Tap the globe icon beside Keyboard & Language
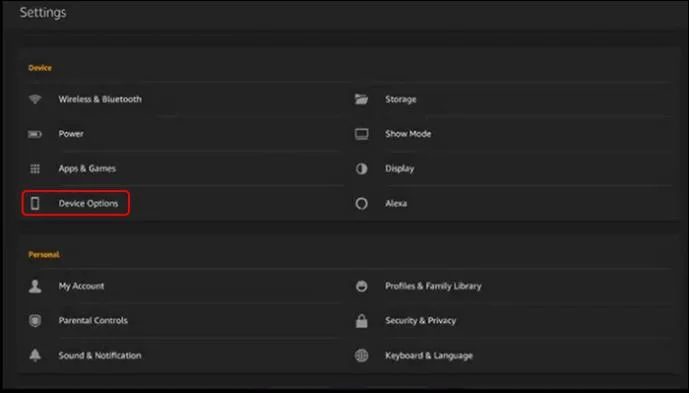689x393 pixels. (x=362, y=355)
